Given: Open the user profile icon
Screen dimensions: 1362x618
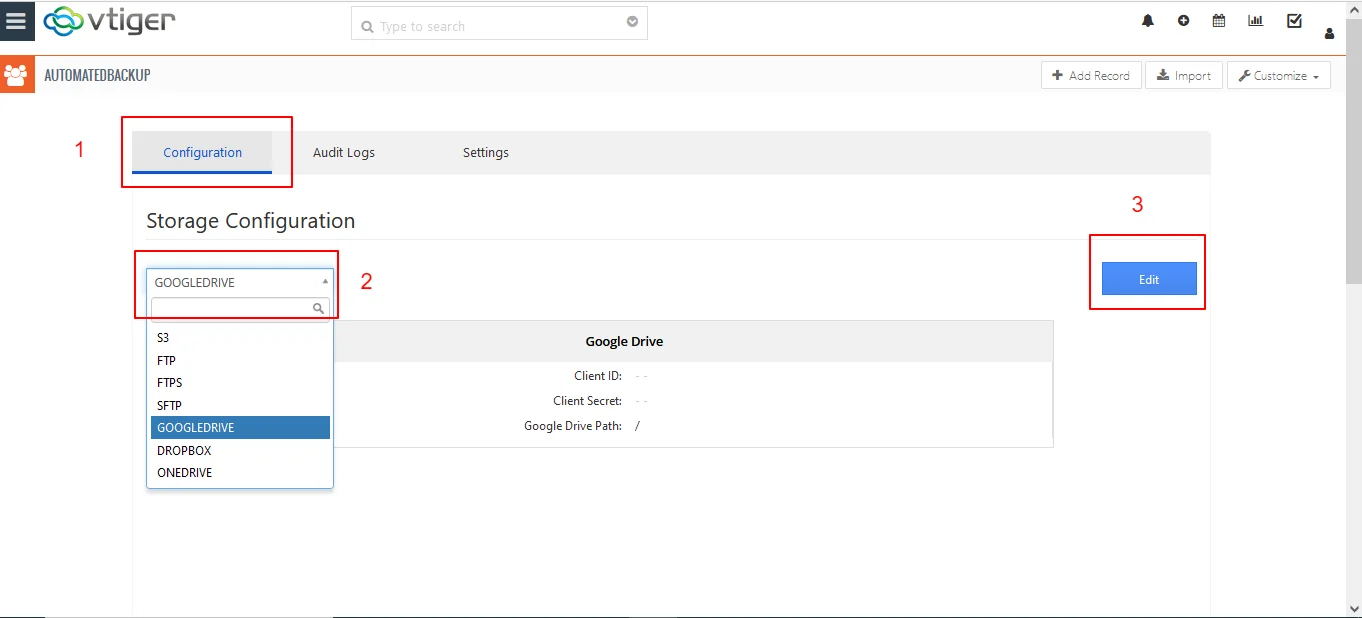Looking at the screenshot, I should (x=1329, y=34).
